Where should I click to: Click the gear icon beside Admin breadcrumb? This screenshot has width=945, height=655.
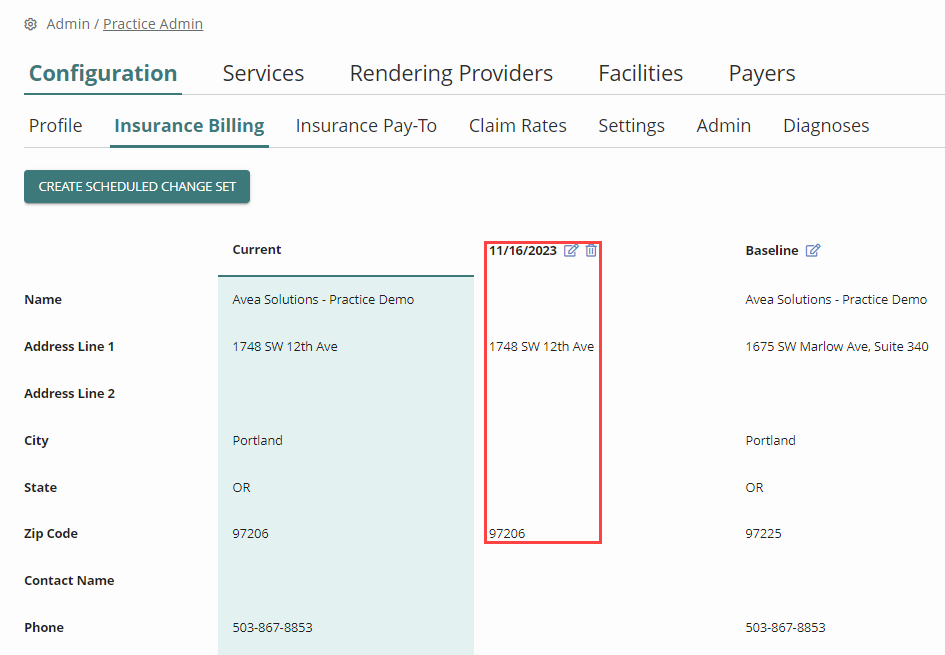click(x=31, y=24)
